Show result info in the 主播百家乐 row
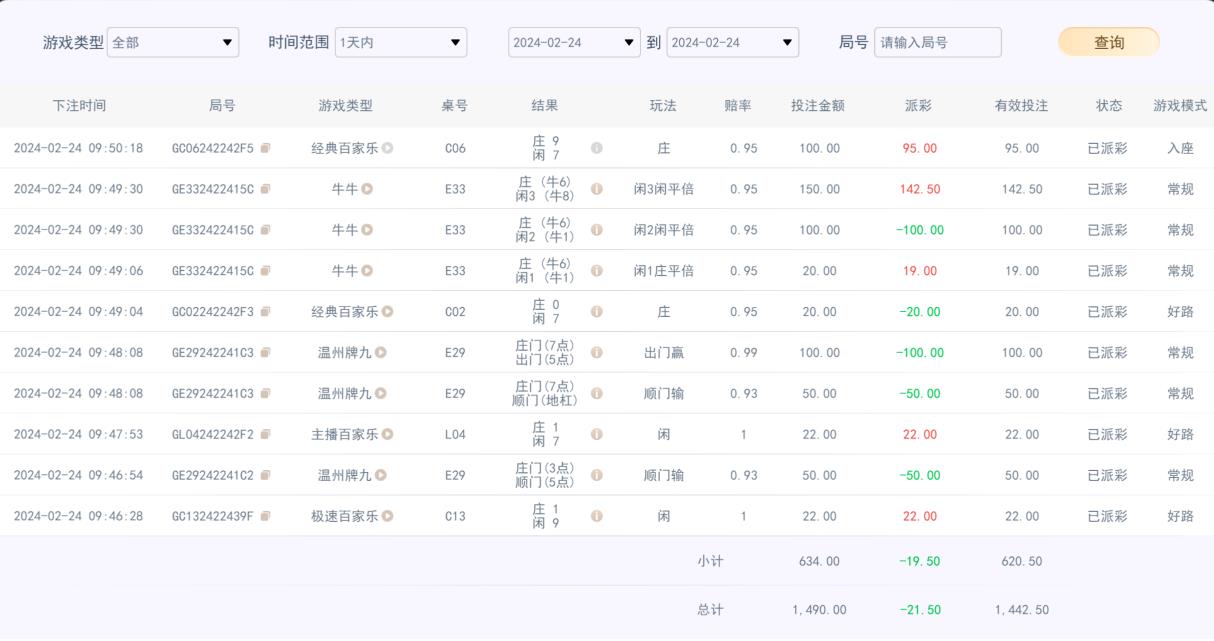Image resolution: width=1214 pixels, height=641 pixels. coord(597,435)
